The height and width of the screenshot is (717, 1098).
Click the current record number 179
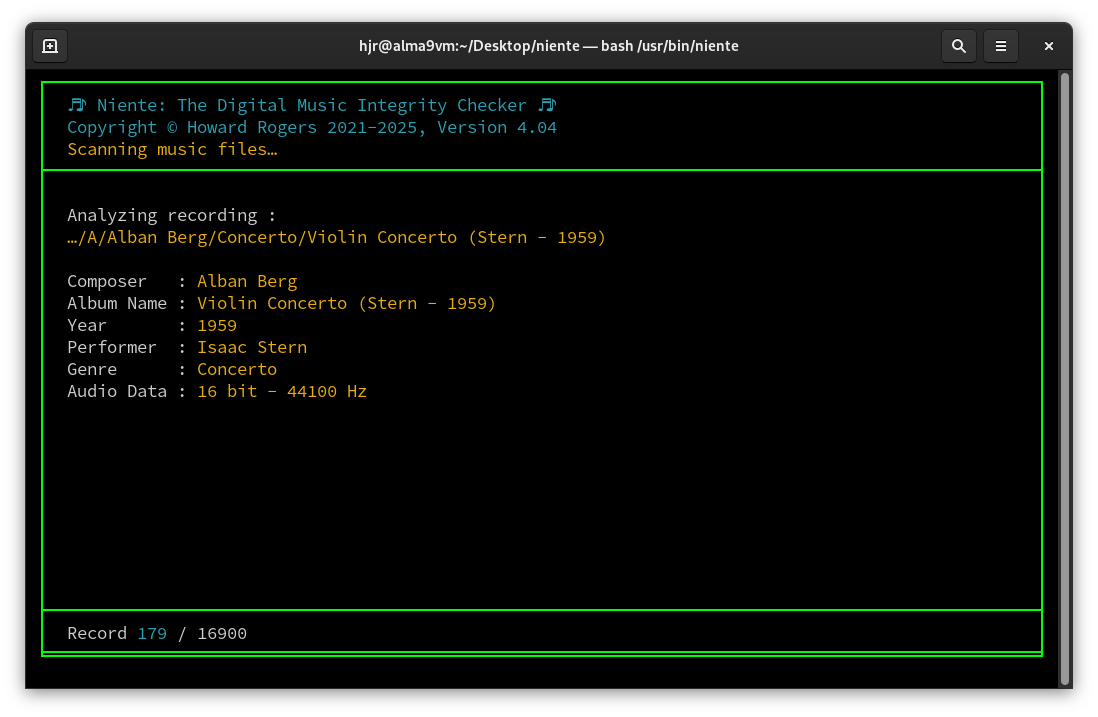pyautogui.click(x=152, y=633)
